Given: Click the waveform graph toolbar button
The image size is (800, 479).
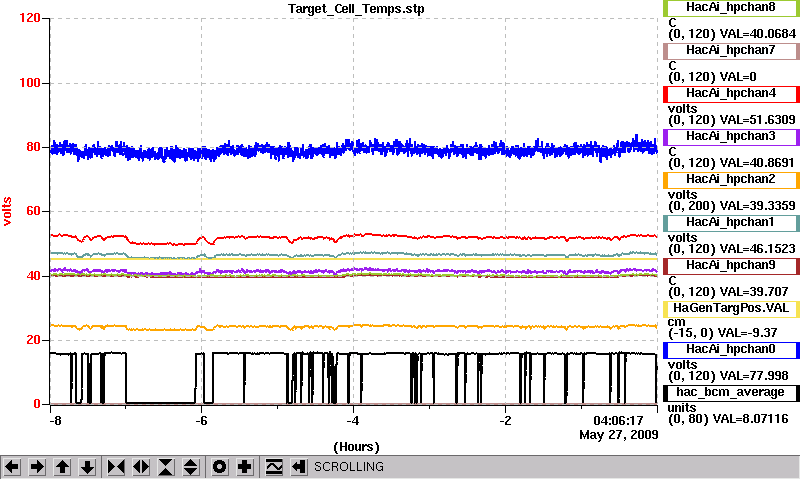Looking at the screenshot, I should [x=274, y=467].
